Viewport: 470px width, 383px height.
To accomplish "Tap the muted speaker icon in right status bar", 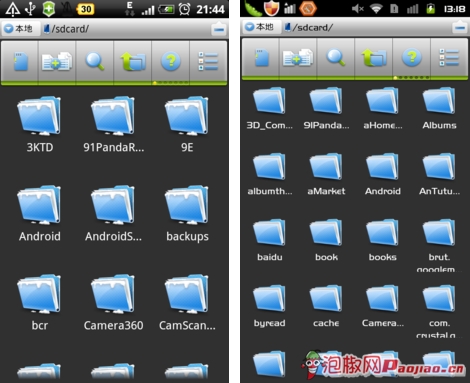I will [358, 9].
